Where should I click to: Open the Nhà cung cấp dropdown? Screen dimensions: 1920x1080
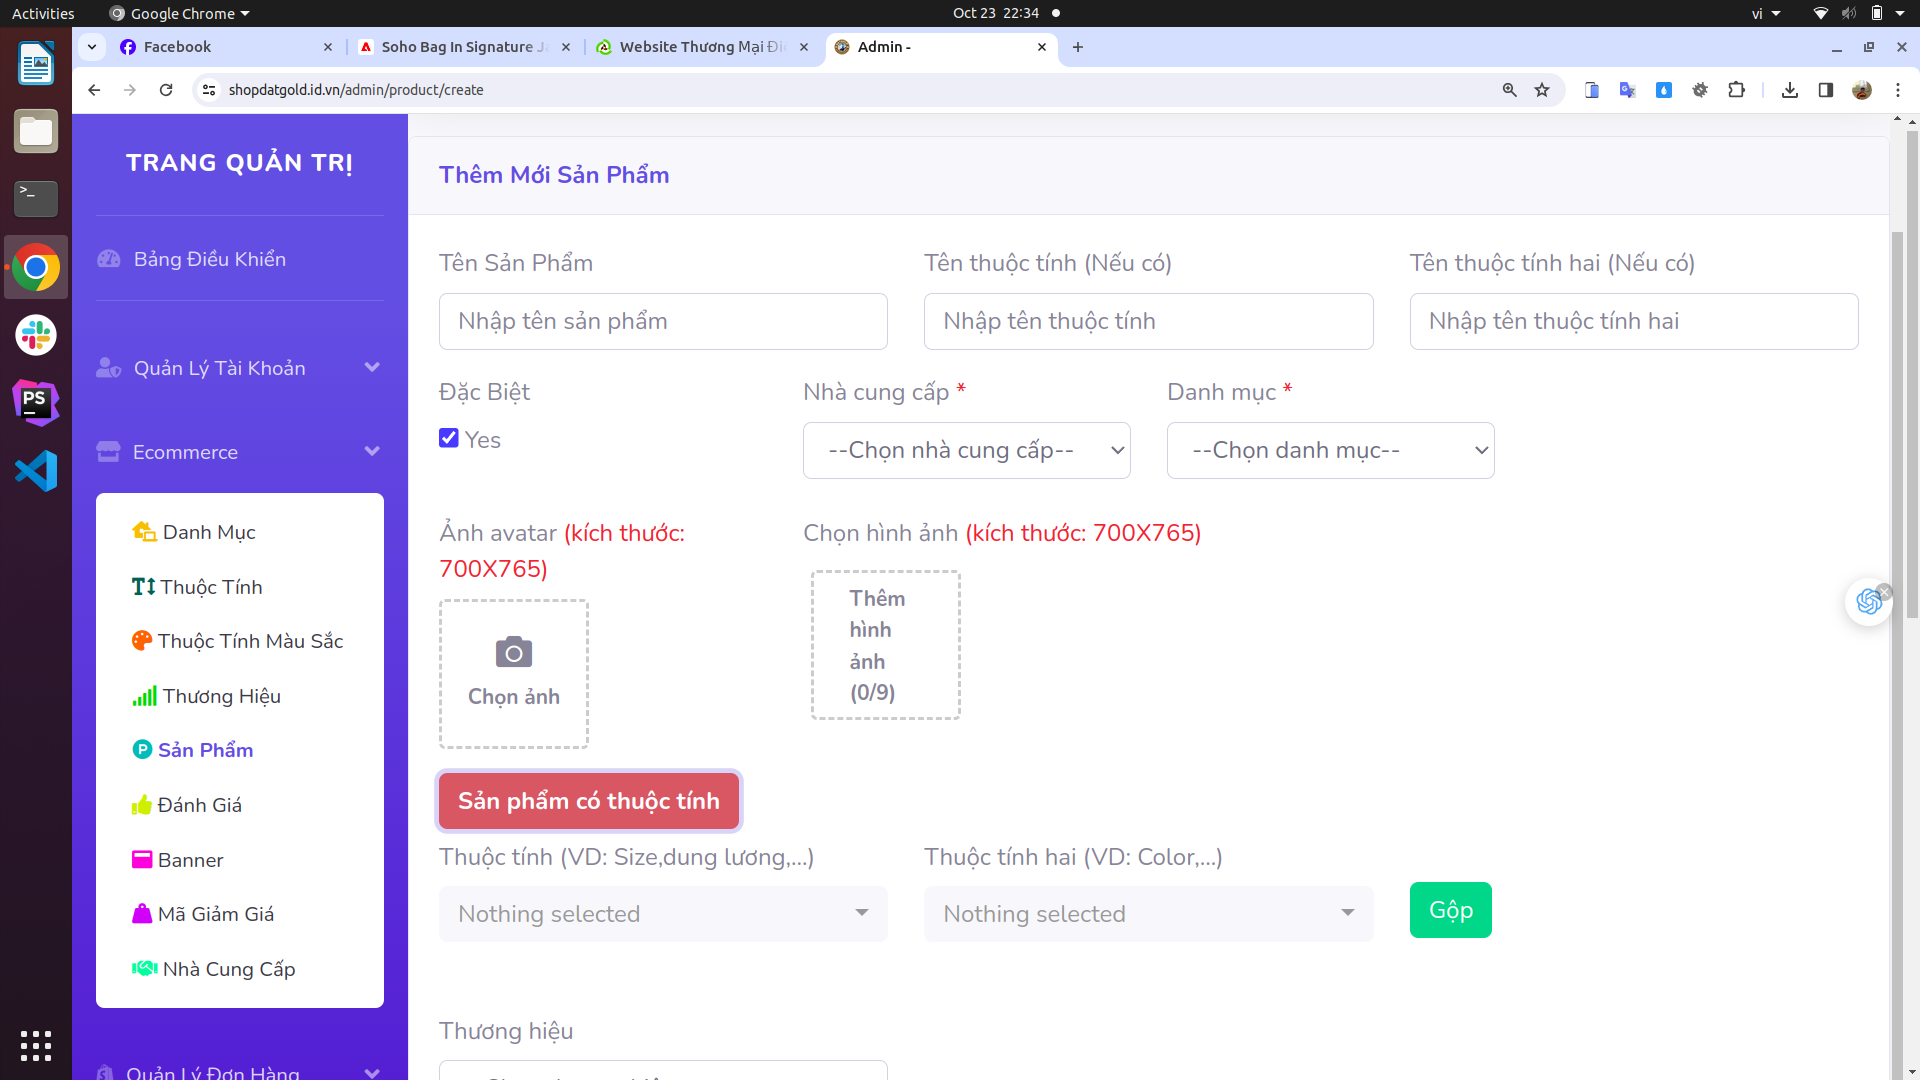967,450
